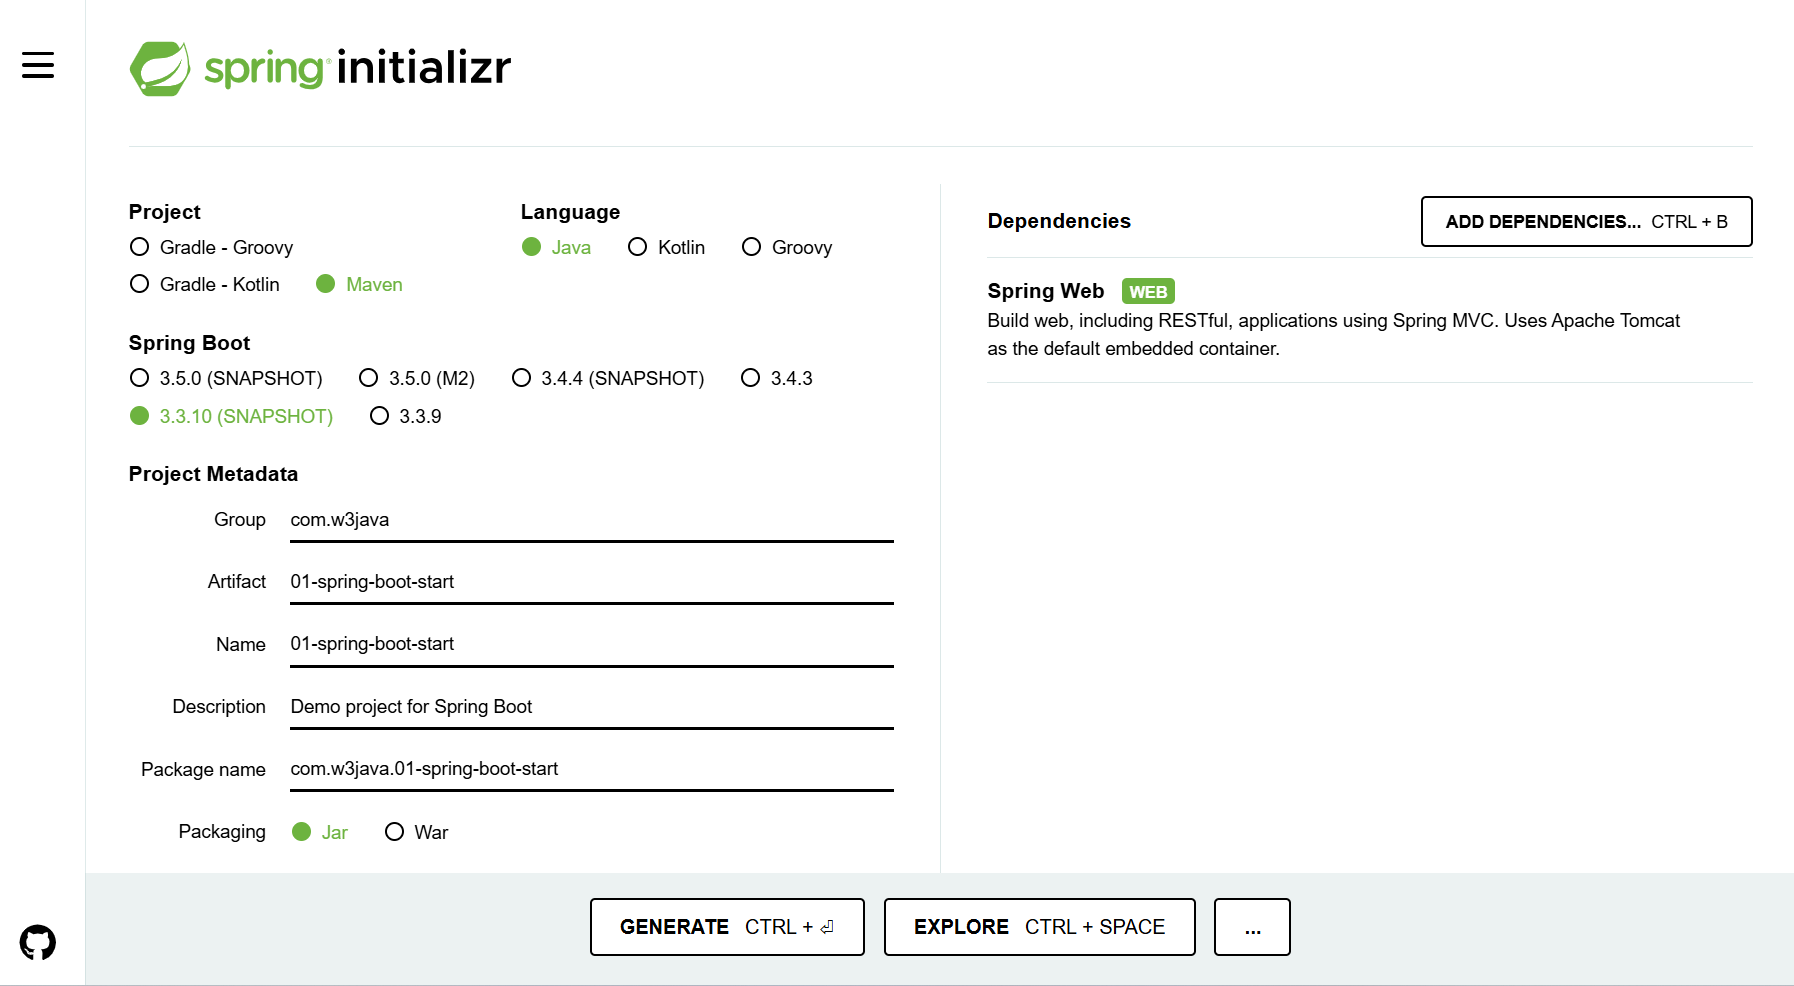Open the hamburger side menu
1794x986 pixels.
tap(38, 65)
